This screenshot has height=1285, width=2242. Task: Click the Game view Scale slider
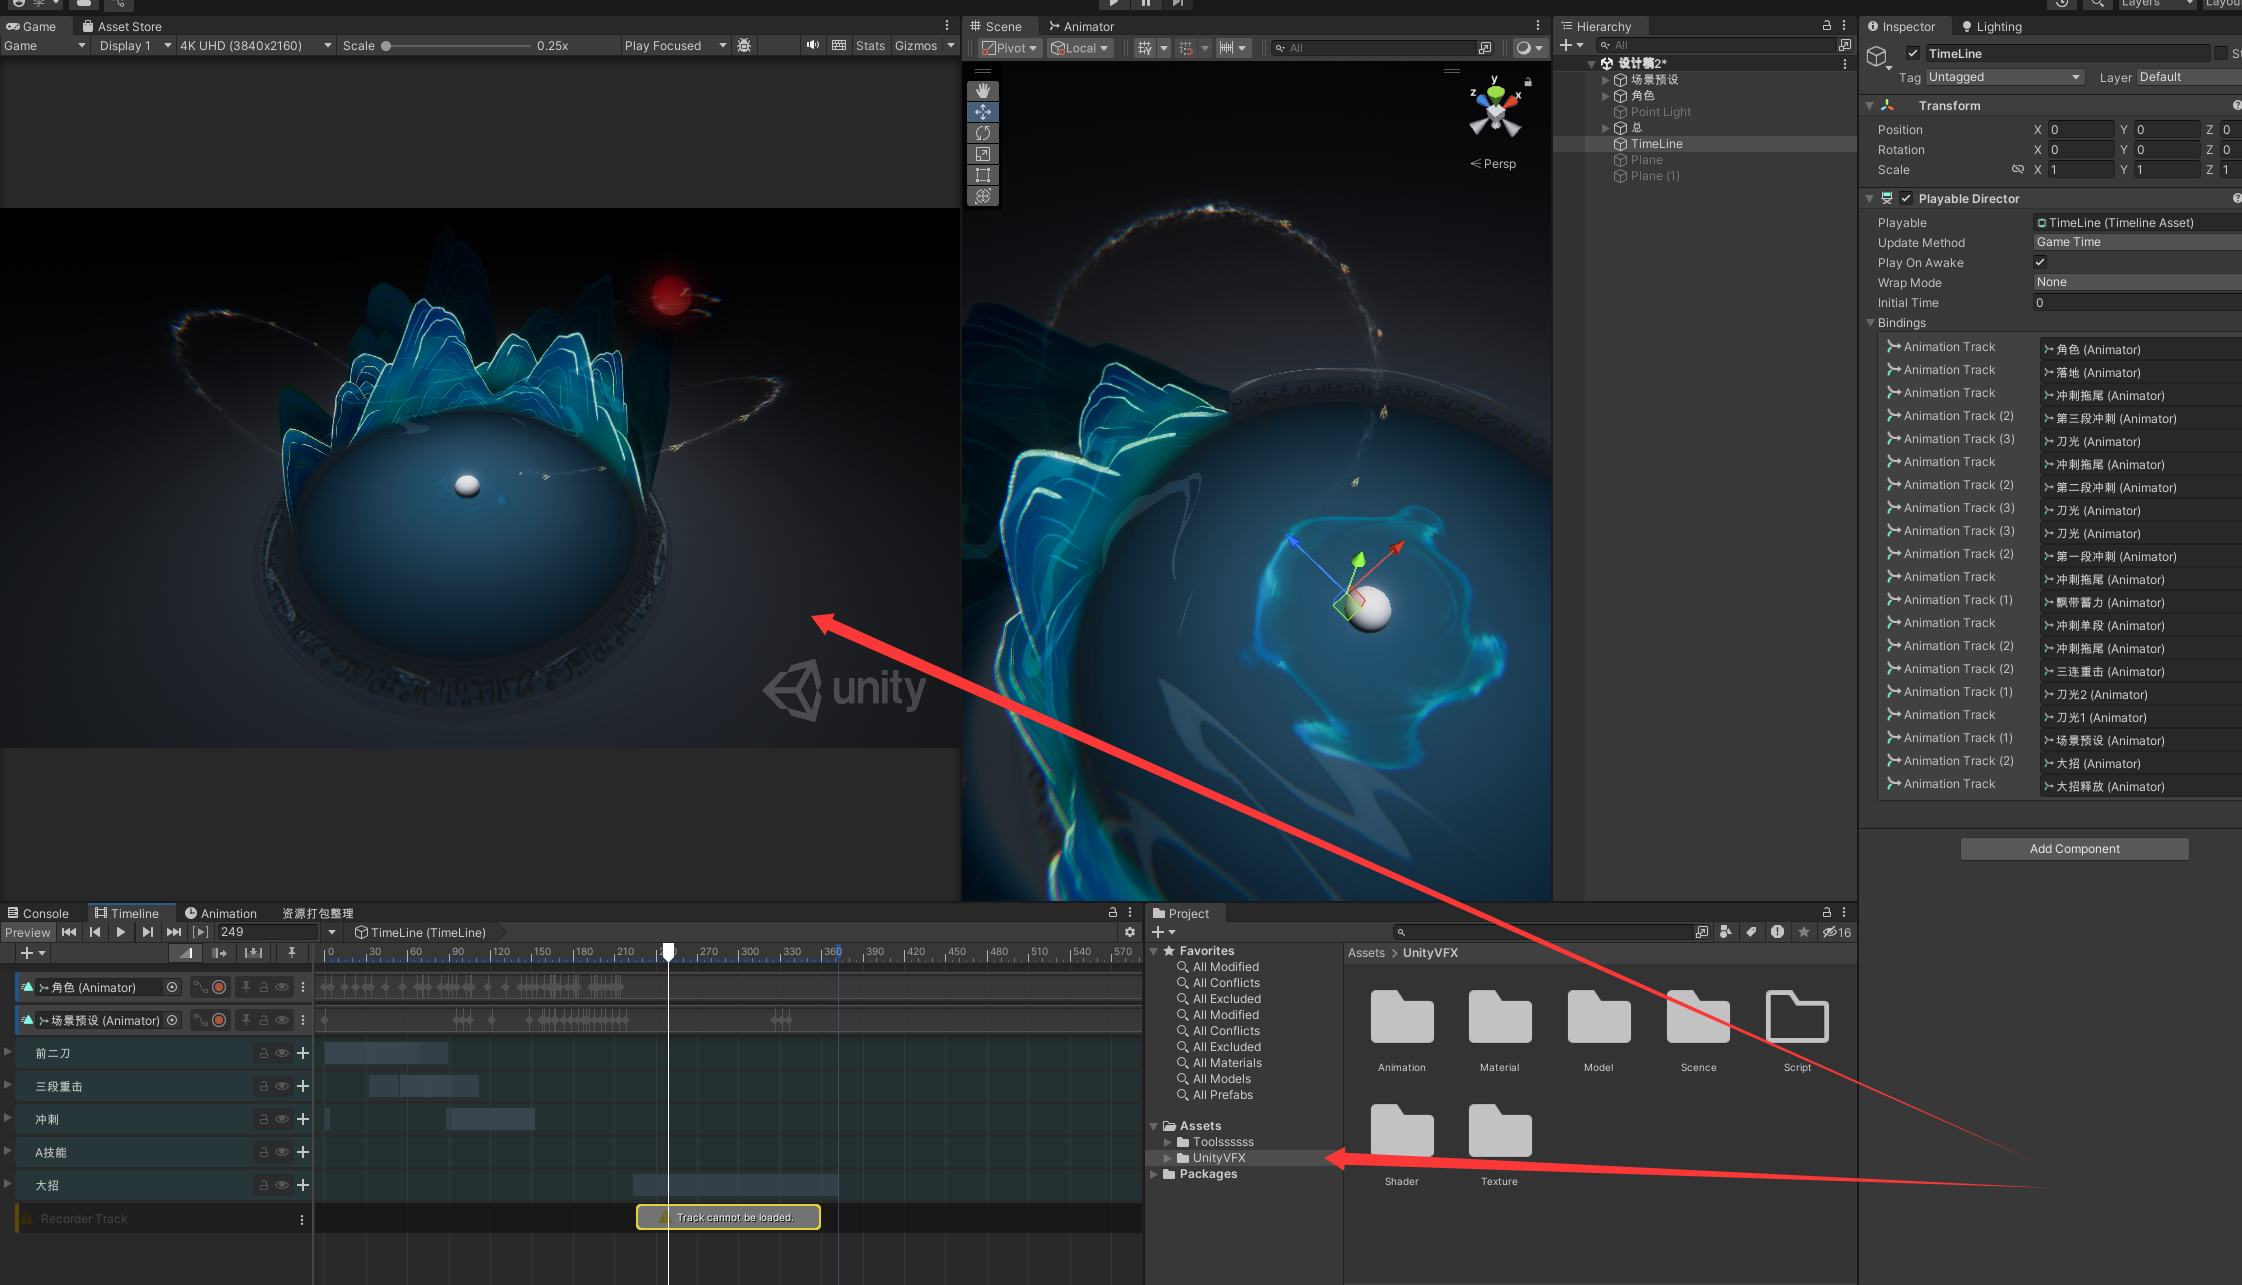click(458, 46)
